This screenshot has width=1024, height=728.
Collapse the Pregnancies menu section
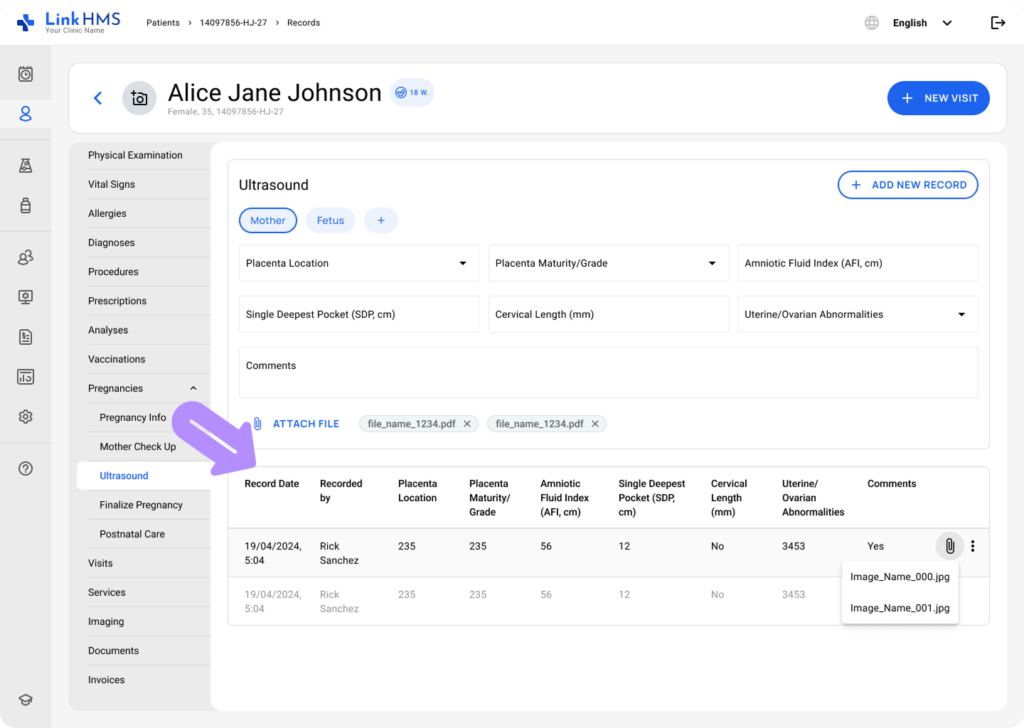[193, 389]
